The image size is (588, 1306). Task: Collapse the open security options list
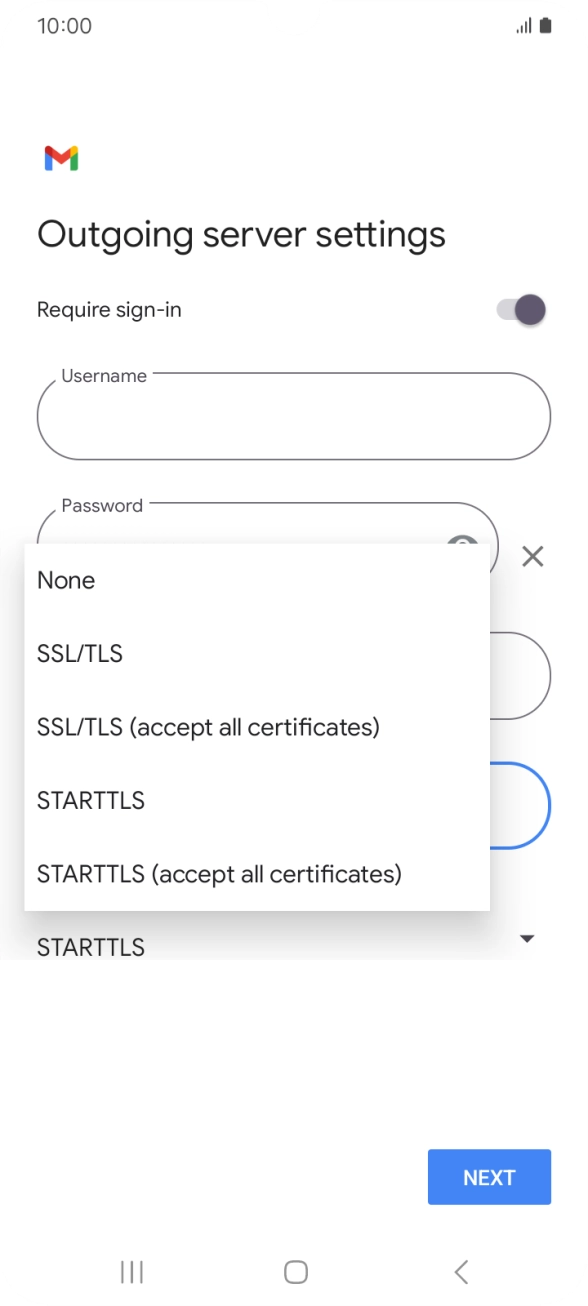point(525,938)
